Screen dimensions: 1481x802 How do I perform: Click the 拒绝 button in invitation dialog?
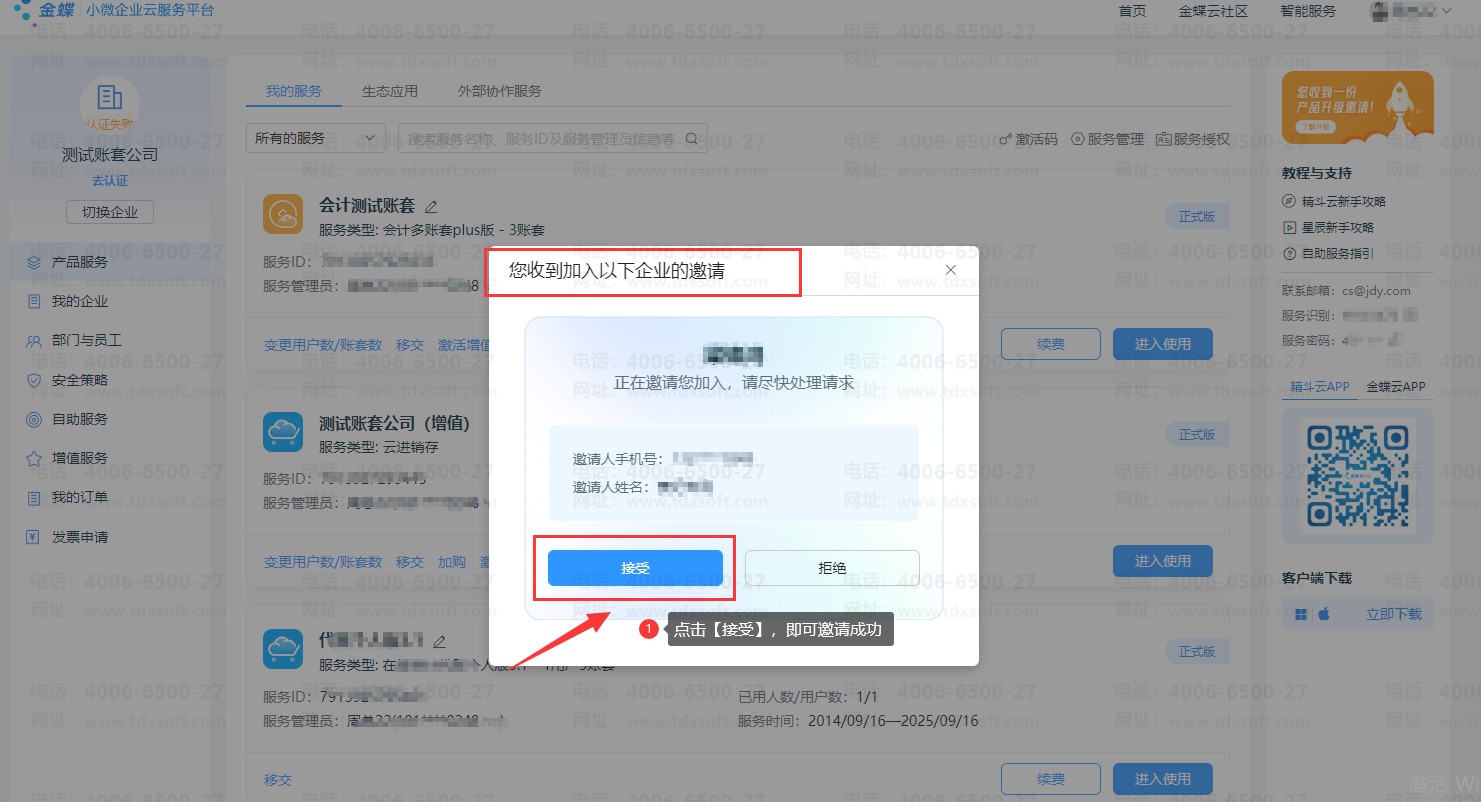(x=831, y=568)
